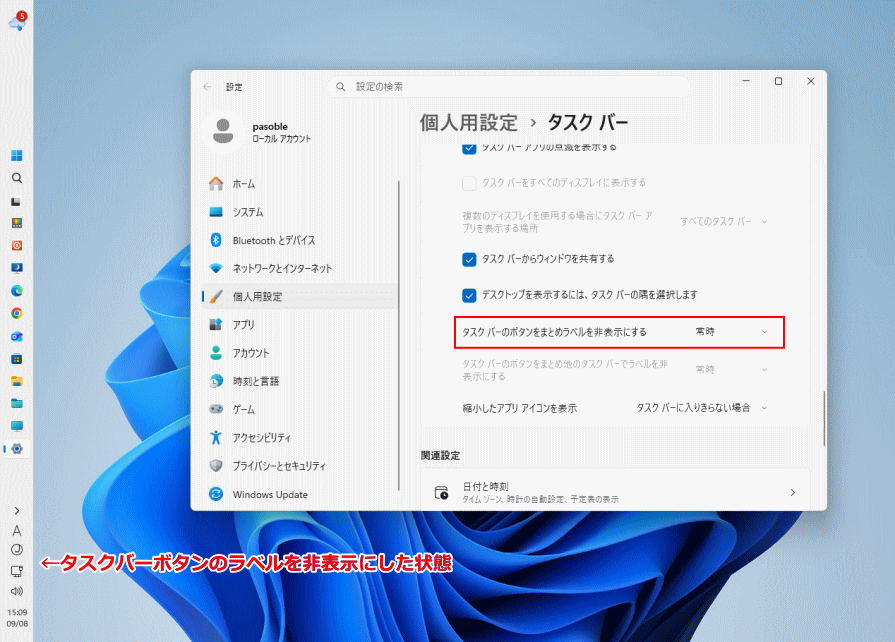This screenshot has width=895, height=642.
Task: Open the tray clock showing 15:09
Action: click(x=17, y=617)
